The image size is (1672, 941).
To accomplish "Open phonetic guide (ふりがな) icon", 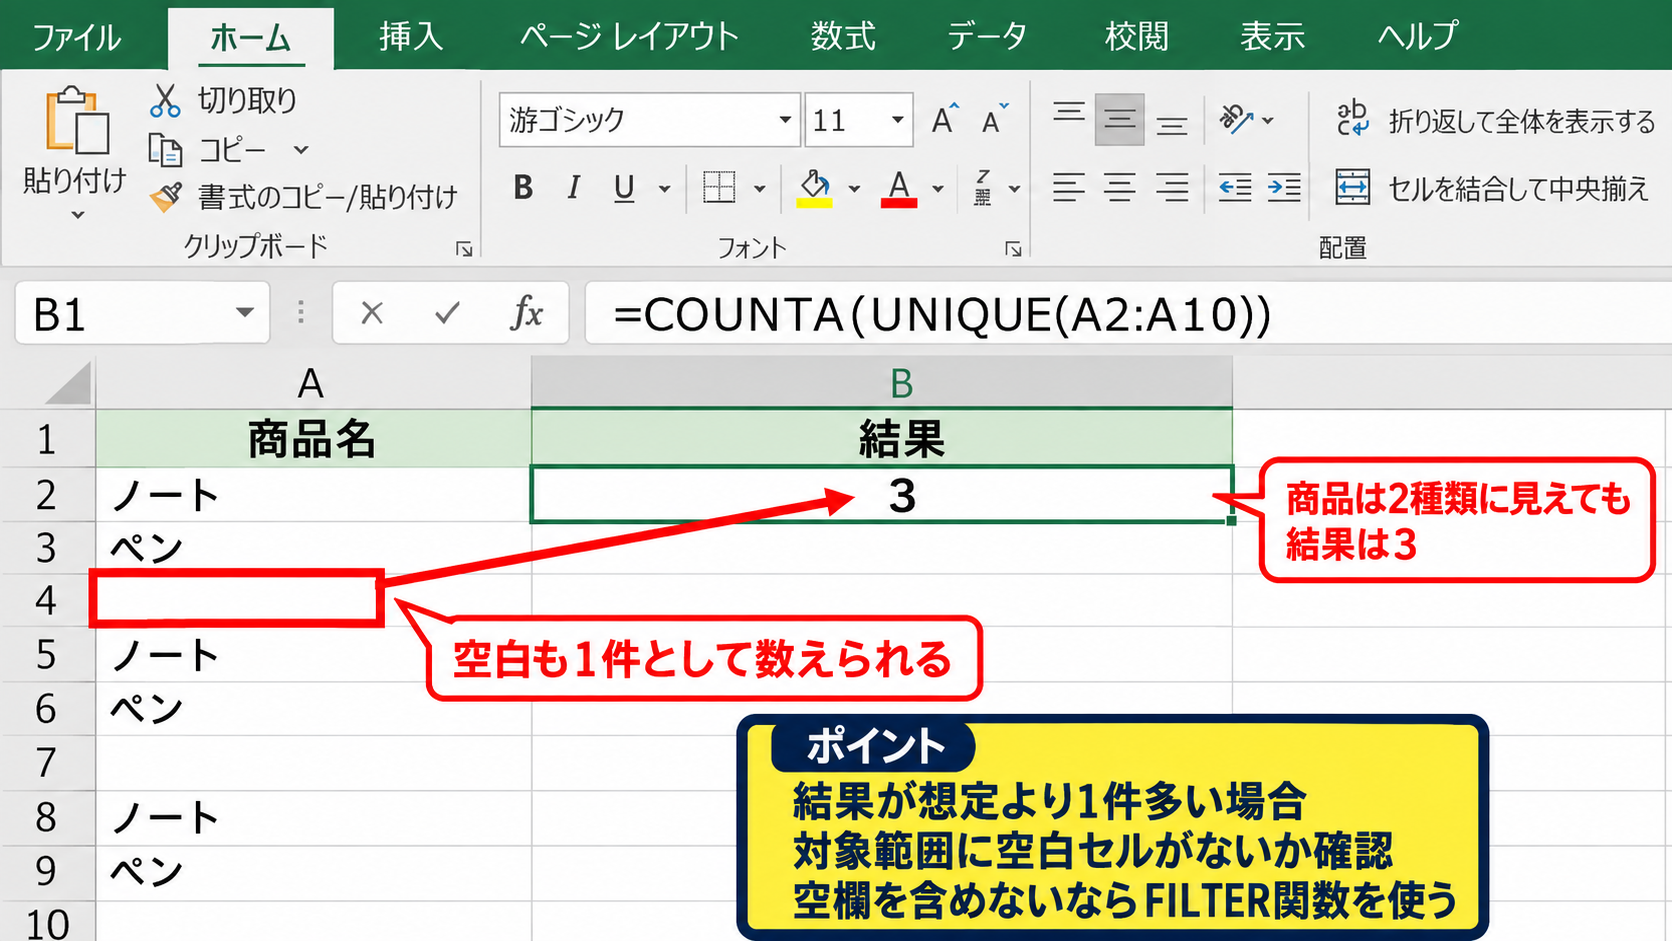I will click(x=983, y=187).
